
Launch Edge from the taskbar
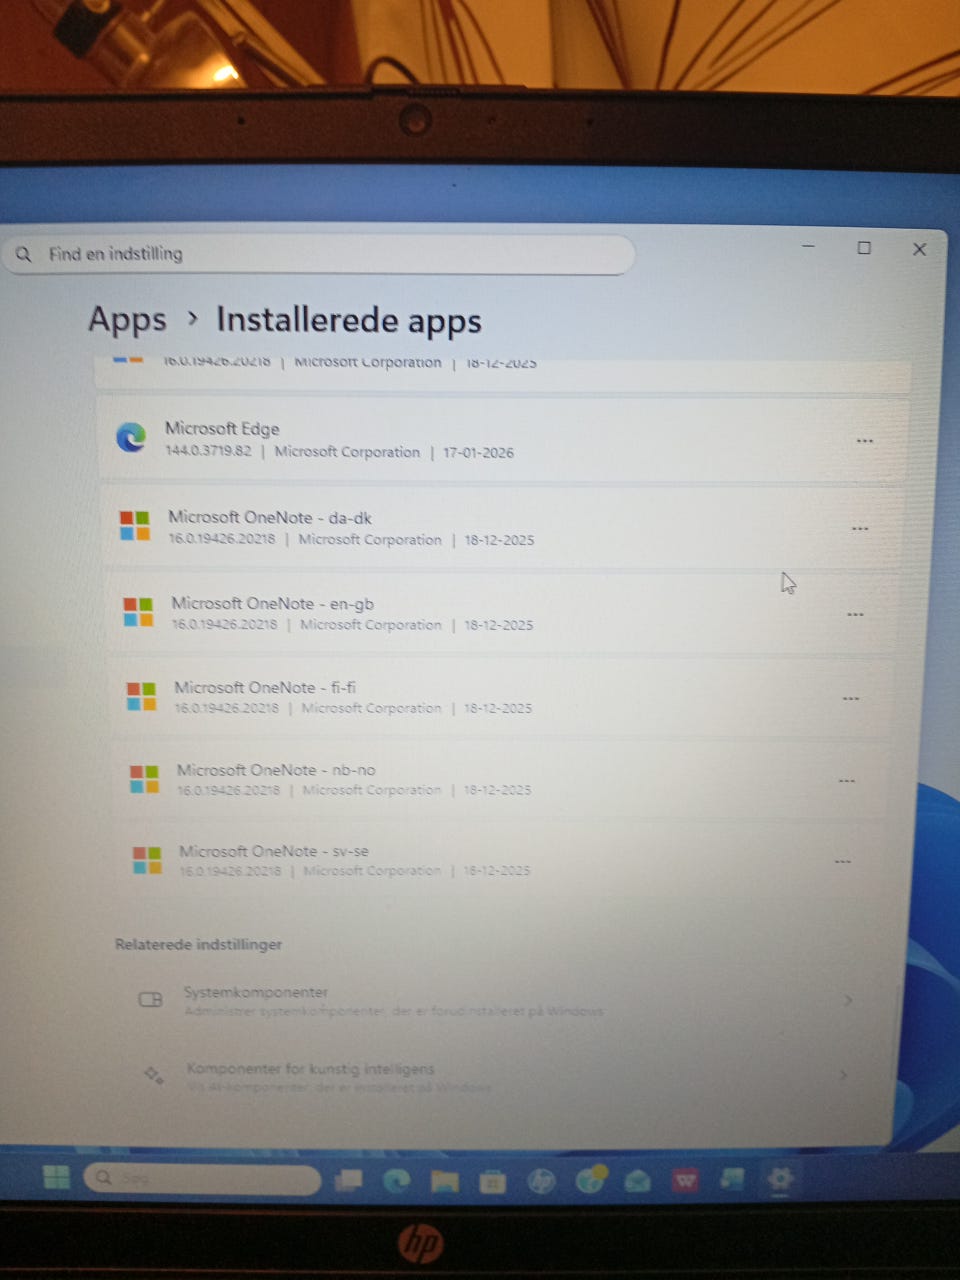coord(397,1181)
